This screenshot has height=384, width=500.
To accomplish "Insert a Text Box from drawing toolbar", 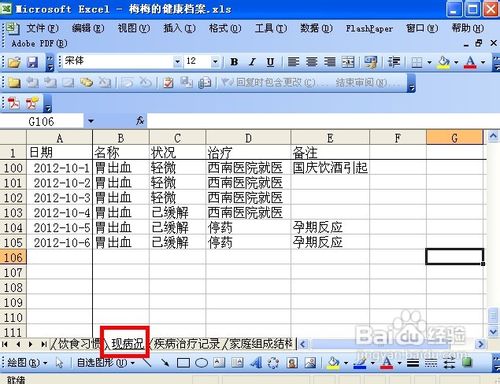I will 219,363.
